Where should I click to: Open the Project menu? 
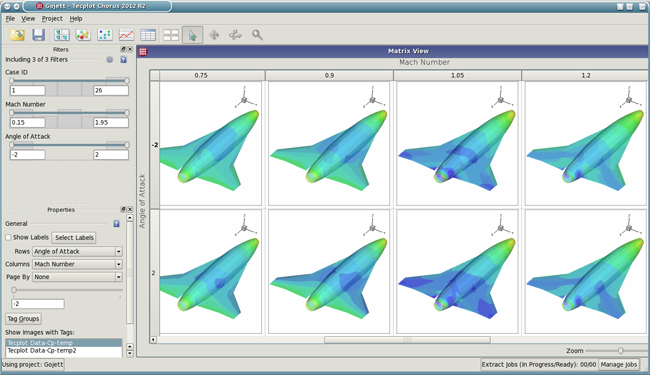(52, 19)
